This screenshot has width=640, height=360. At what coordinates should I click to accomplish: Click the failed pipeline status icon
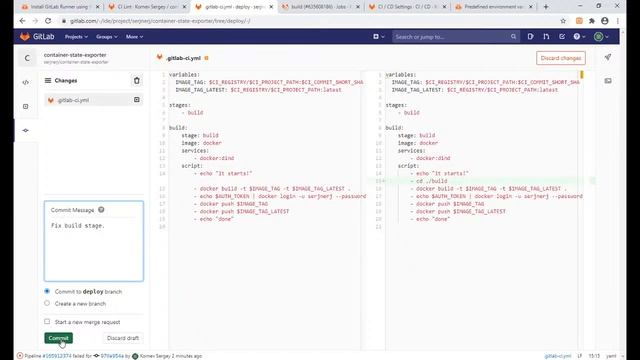click(20, 356)
